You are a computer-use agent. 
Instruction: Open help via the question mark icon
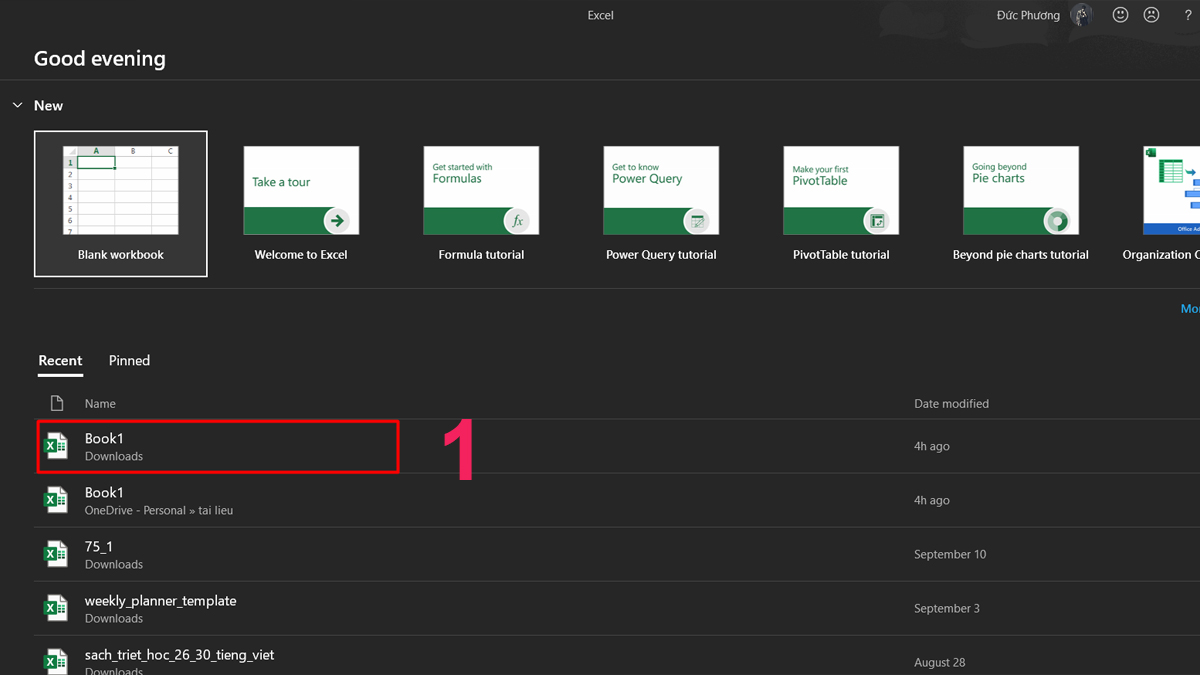pyautogui.click(x=1188, y=15)
